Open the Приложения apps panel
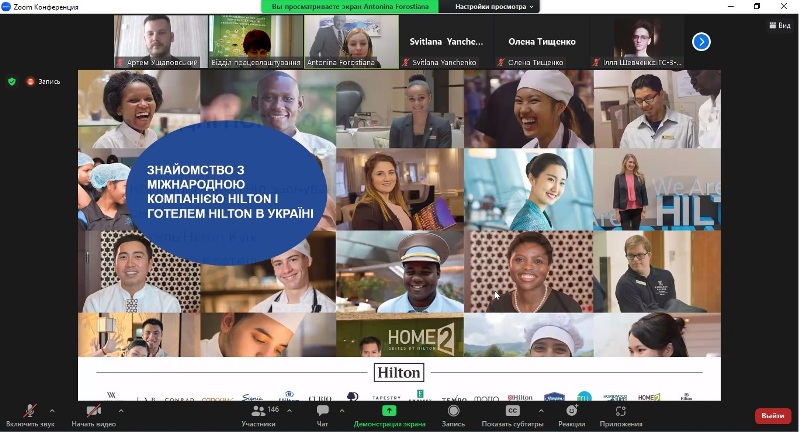800x432 pixels. point(620,416)
